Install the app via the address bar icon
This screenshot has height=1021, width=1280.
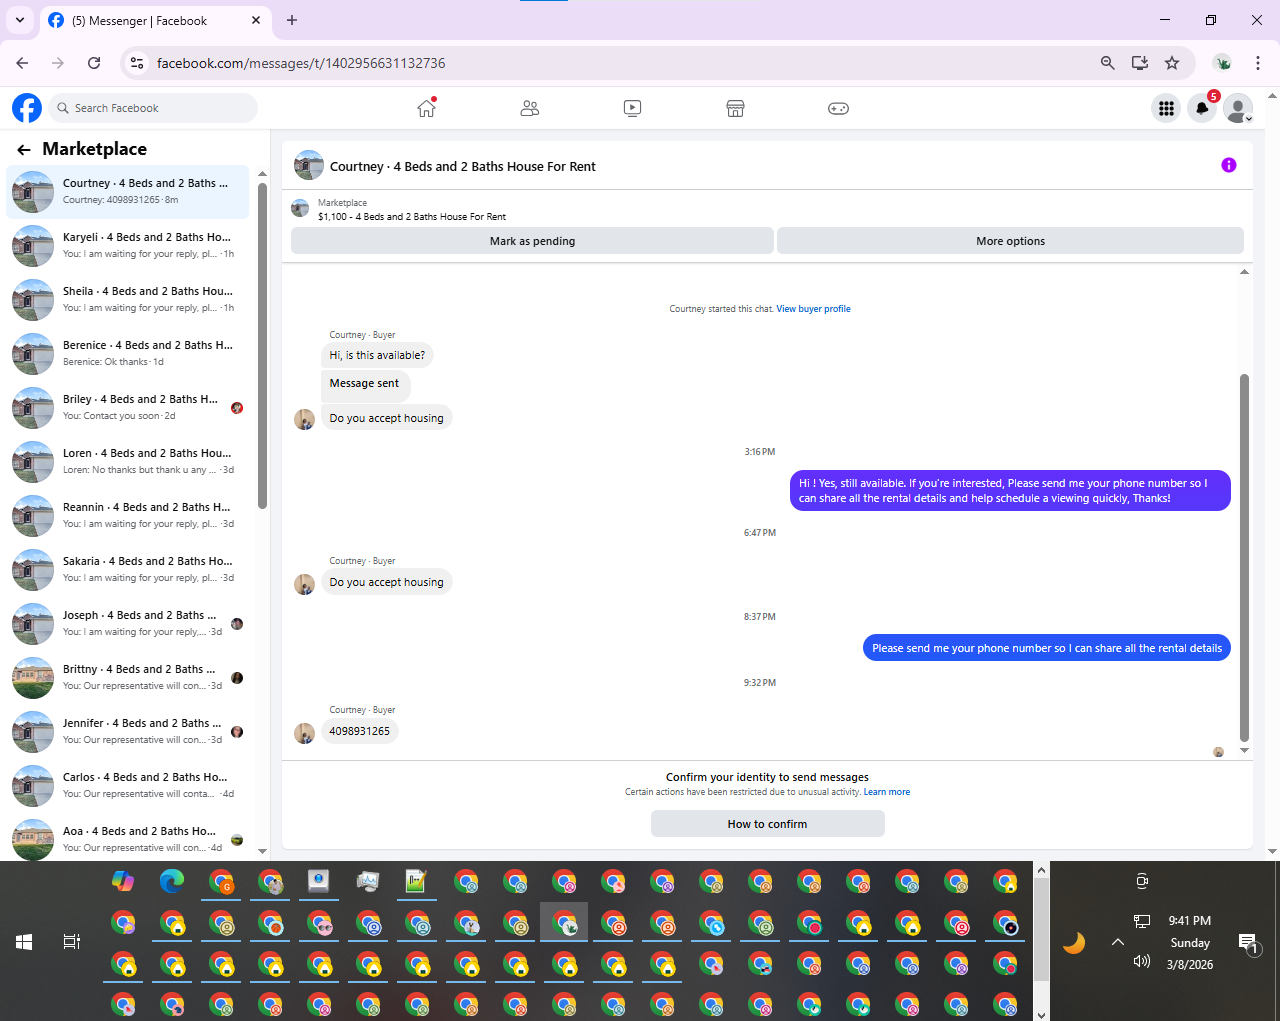coord(1139,63)
